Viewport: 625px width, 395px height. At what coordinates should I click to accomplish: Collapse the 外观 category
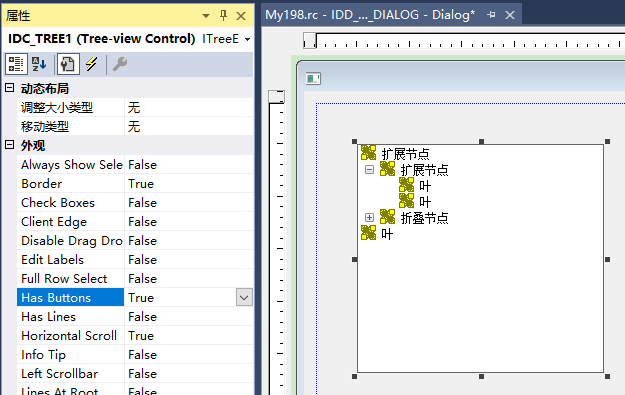[x=10, y=145]
